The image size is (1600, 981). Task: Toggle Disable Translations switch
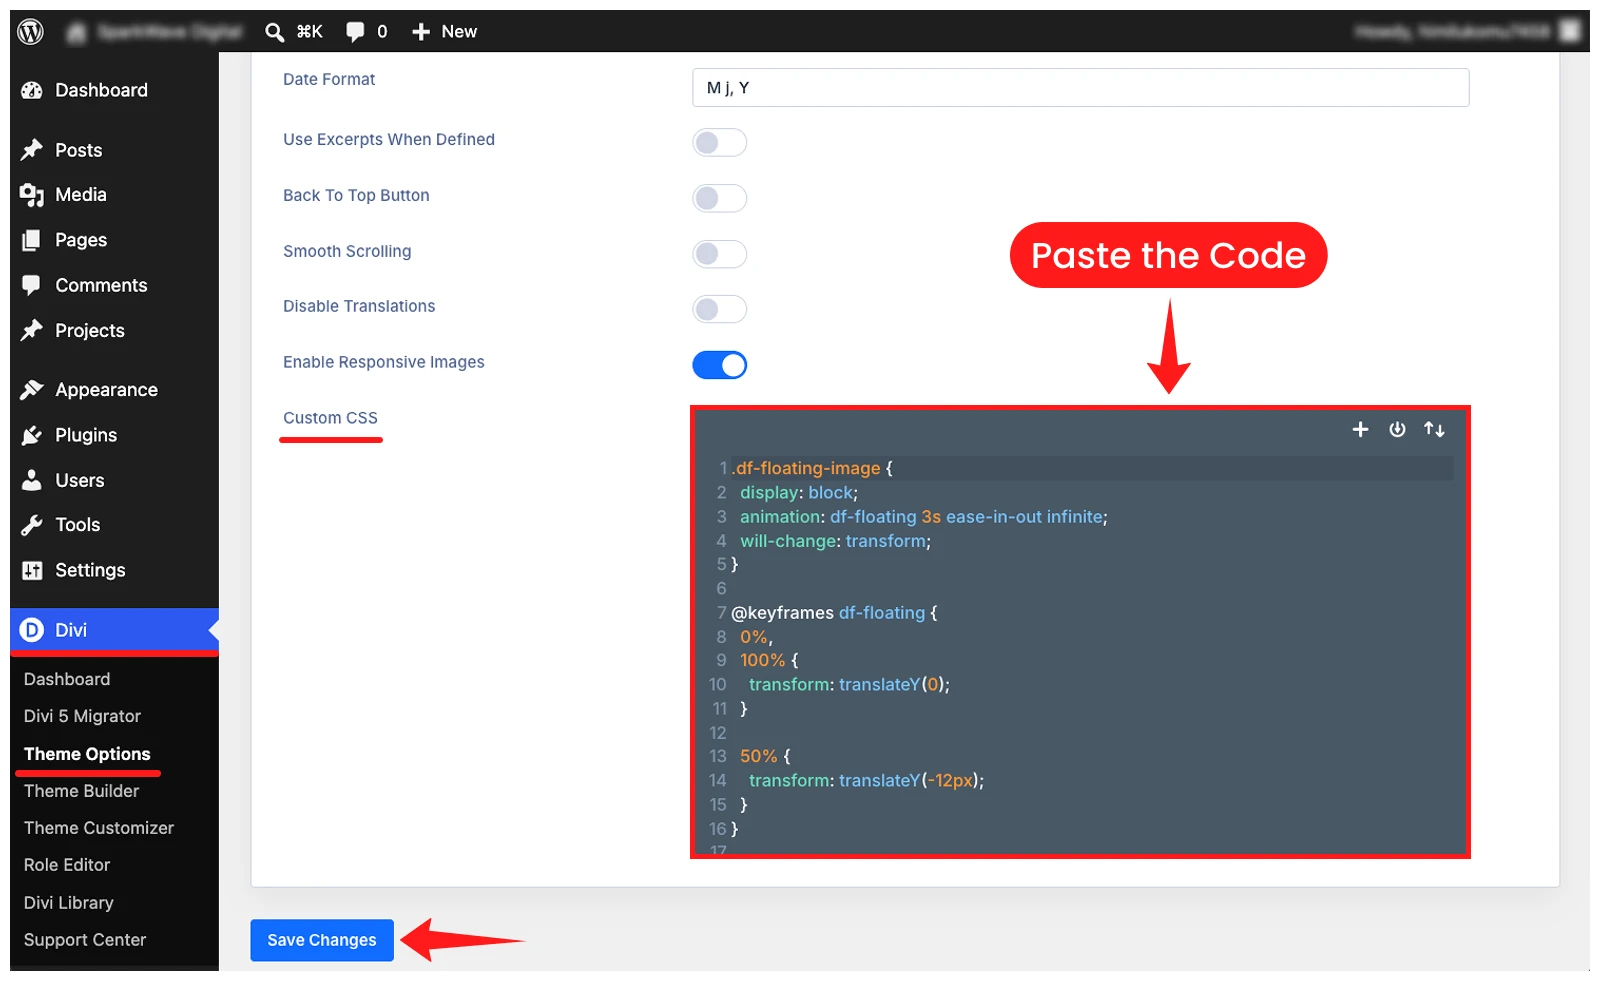[x=719, y=309]
